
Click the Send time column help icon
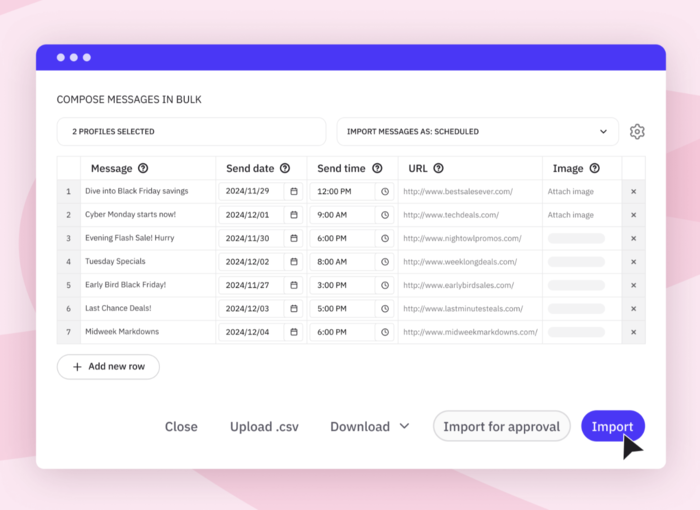coord(377,168)
